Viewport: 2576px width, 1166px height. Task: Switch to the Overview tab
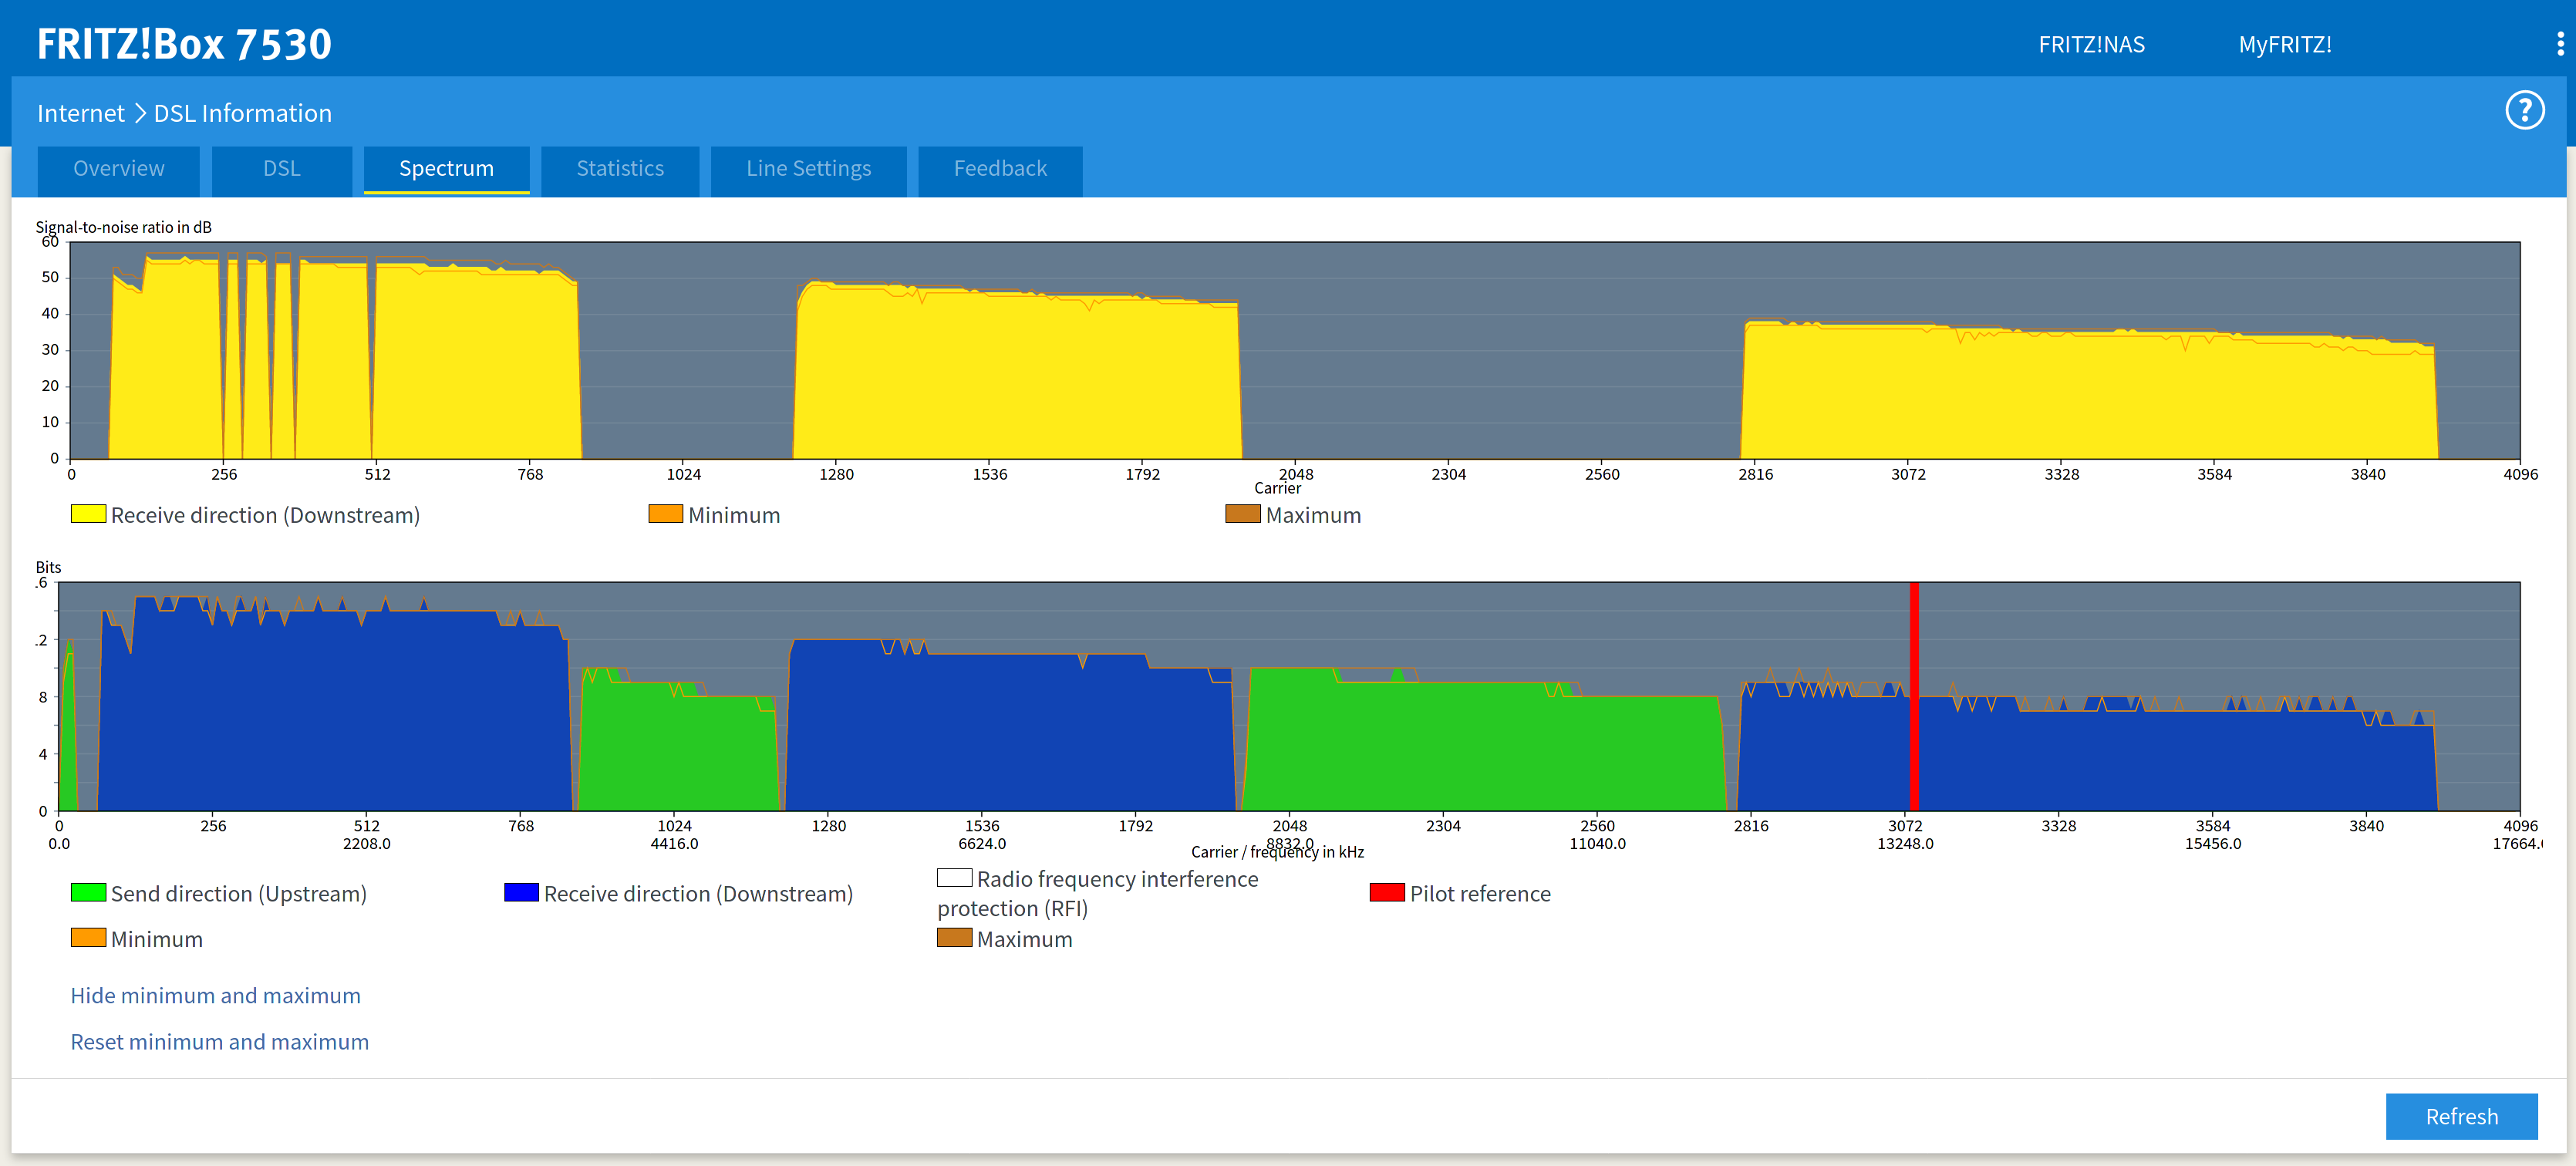click(118, 169)
